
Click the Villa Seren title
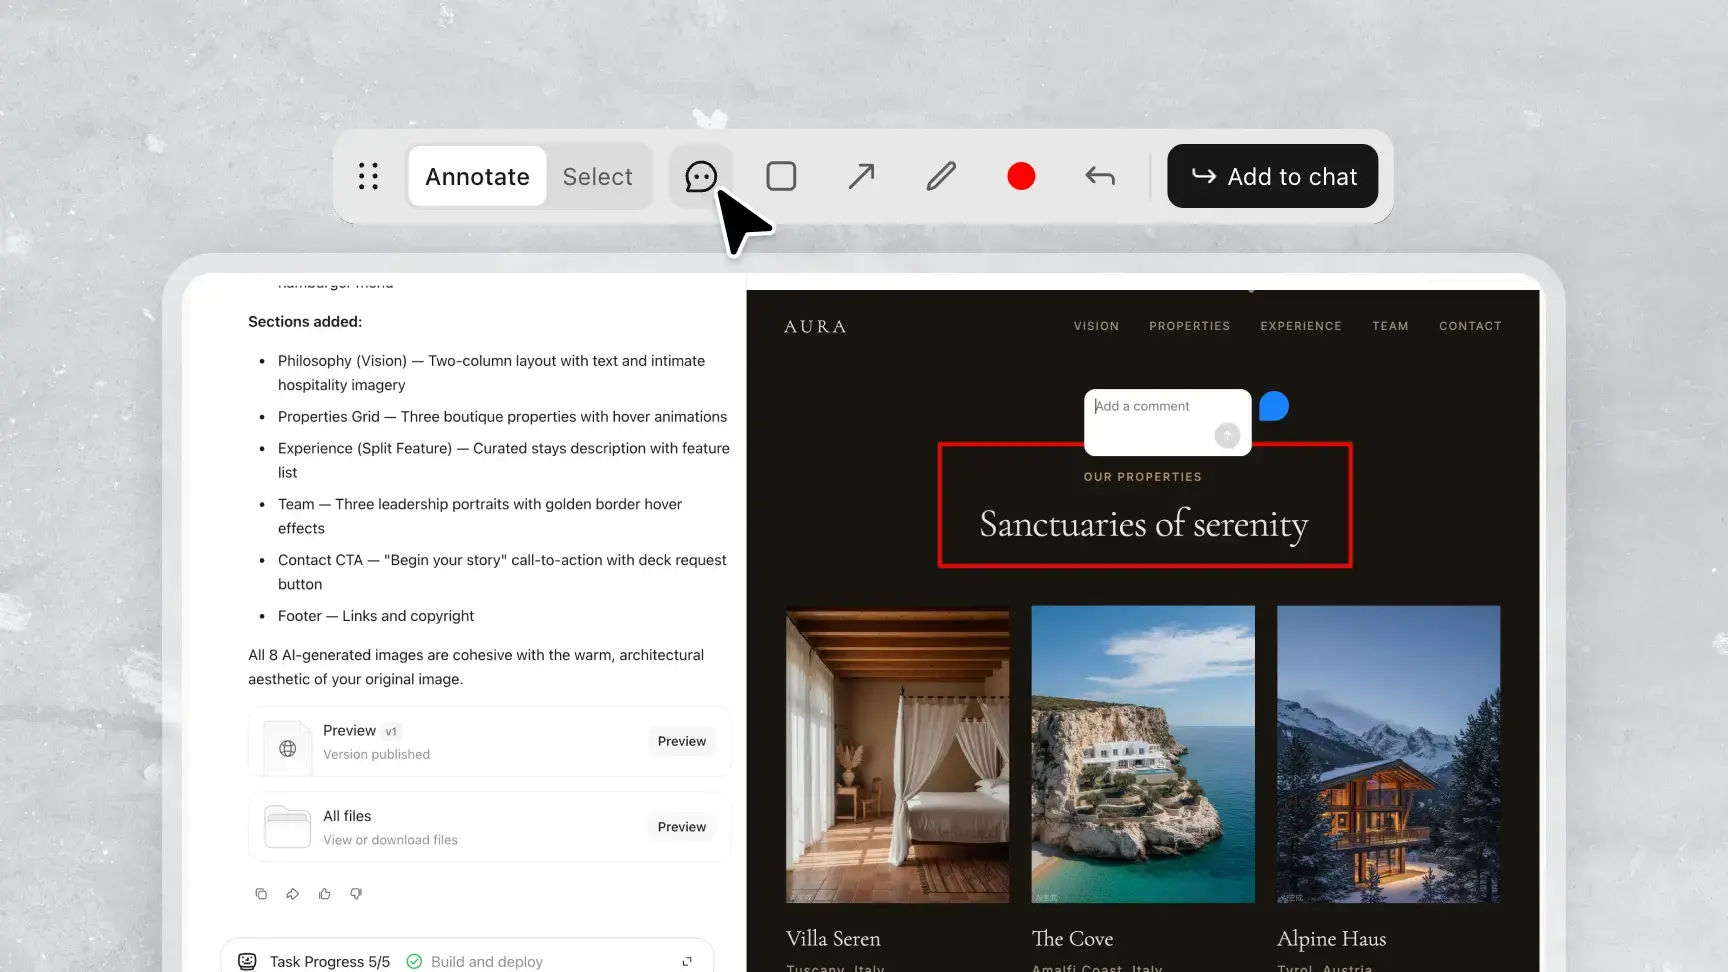coord(833,939)
